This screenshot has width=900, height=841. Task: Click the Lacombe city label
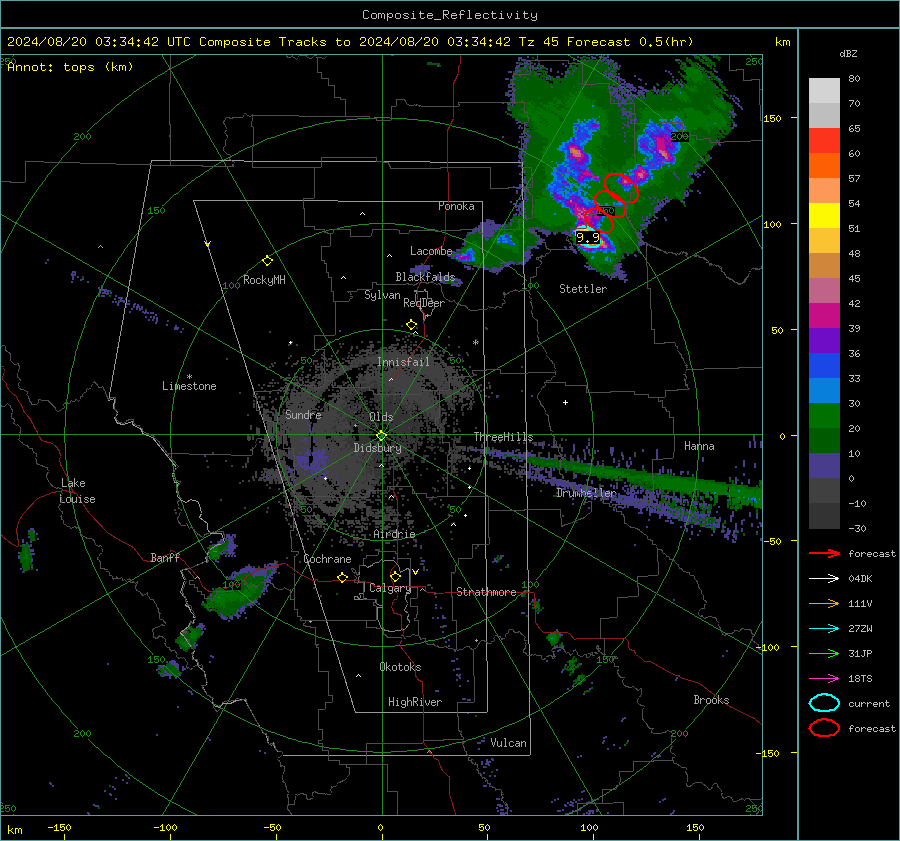click(431, 251)
